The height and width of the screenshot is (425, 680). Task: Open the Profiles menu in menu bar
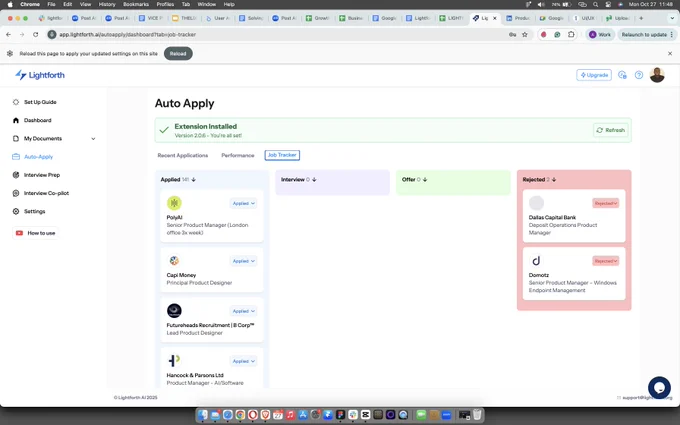[x=165, y=4]
